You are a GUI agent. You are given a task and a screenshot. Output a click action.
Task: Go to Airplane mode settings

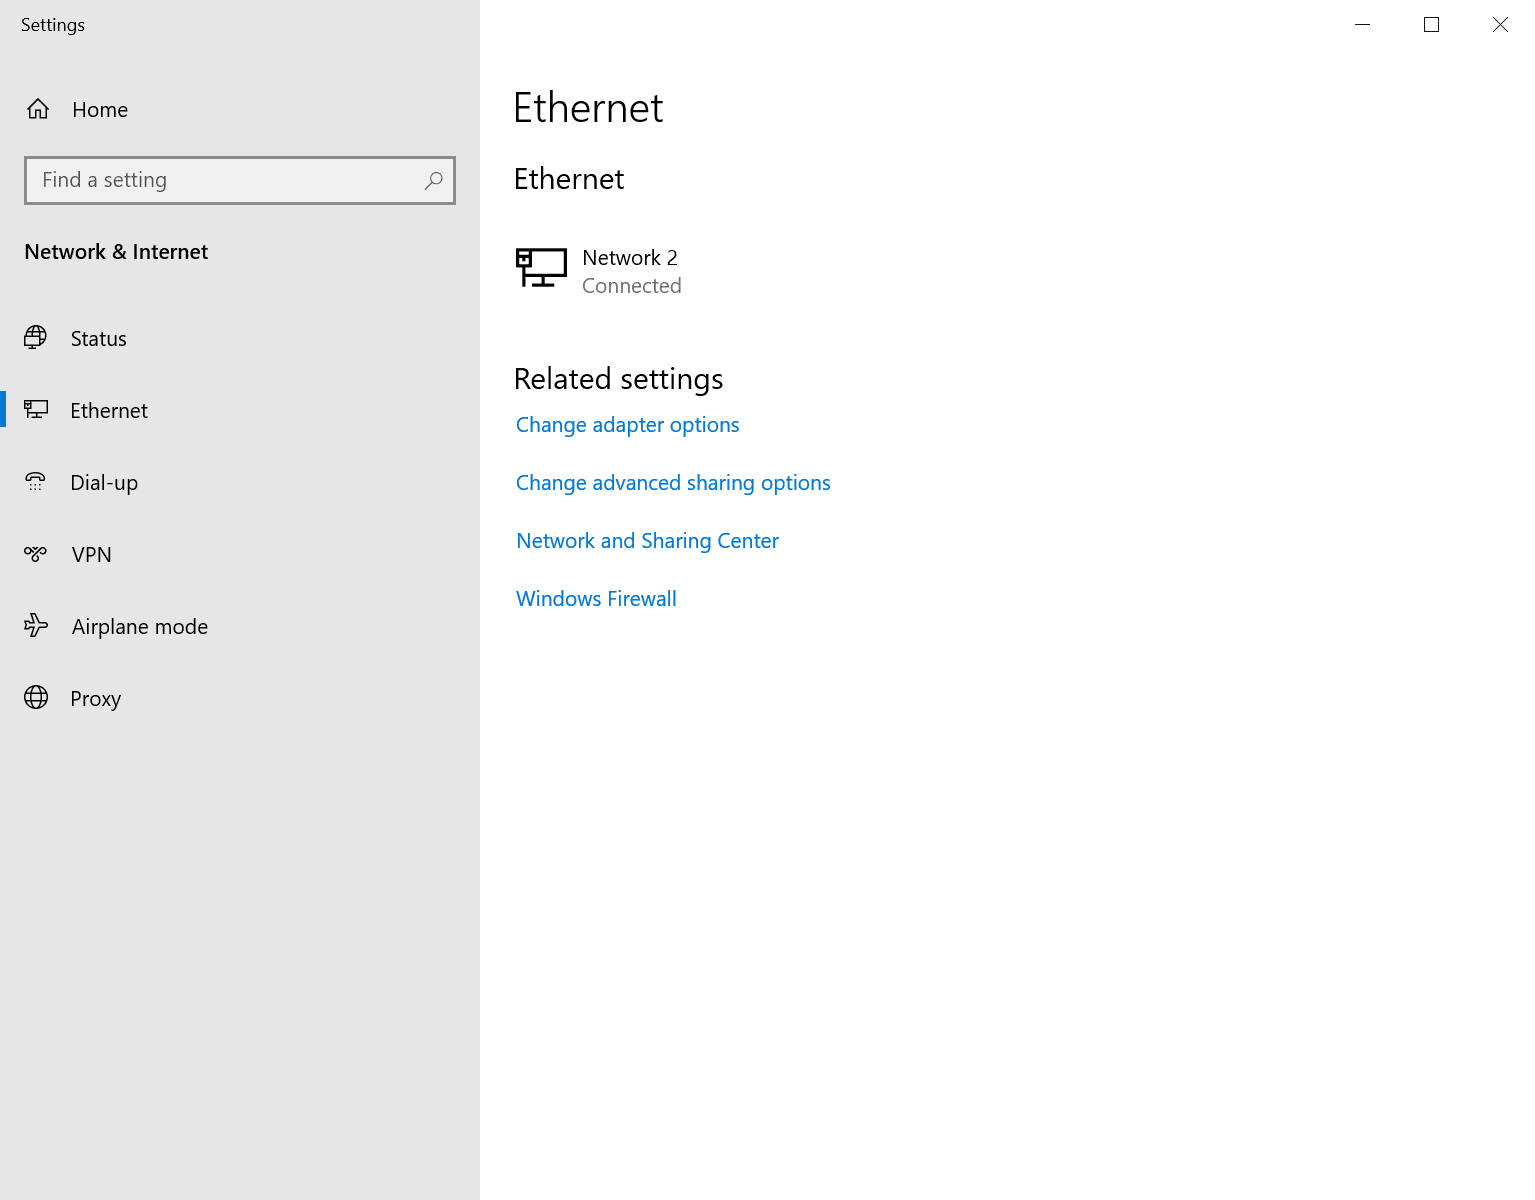tap(139, 626)
